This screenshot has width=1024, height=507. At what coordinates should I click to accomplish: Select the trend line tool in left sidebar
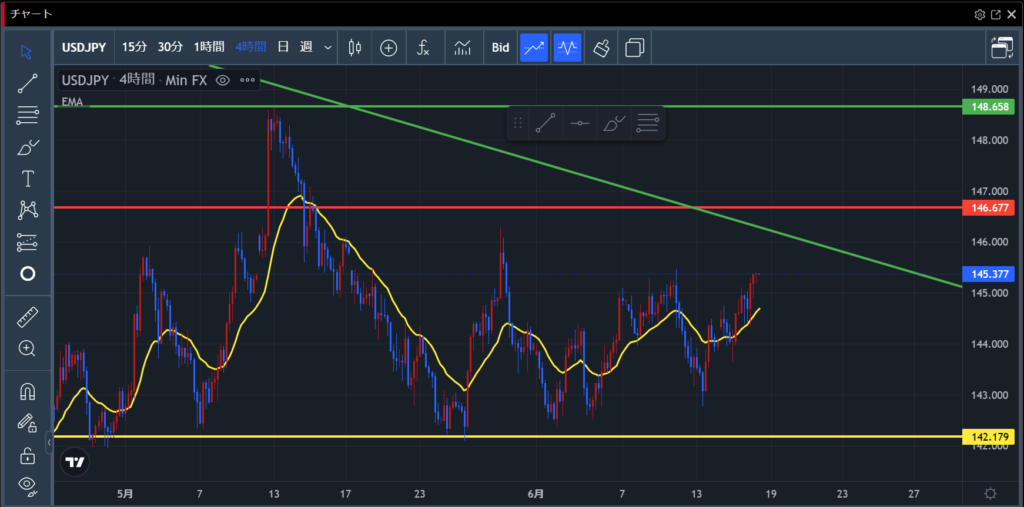coord(27,84)
